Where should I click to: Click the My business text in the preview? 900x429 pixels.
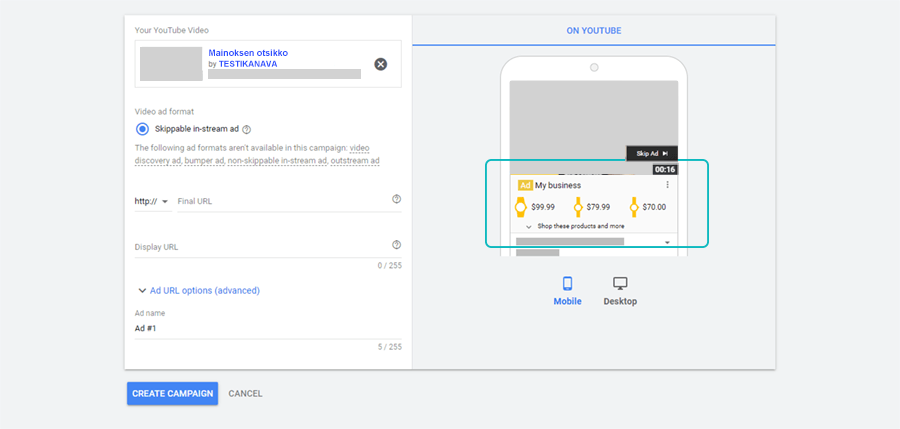click(558, 185)
